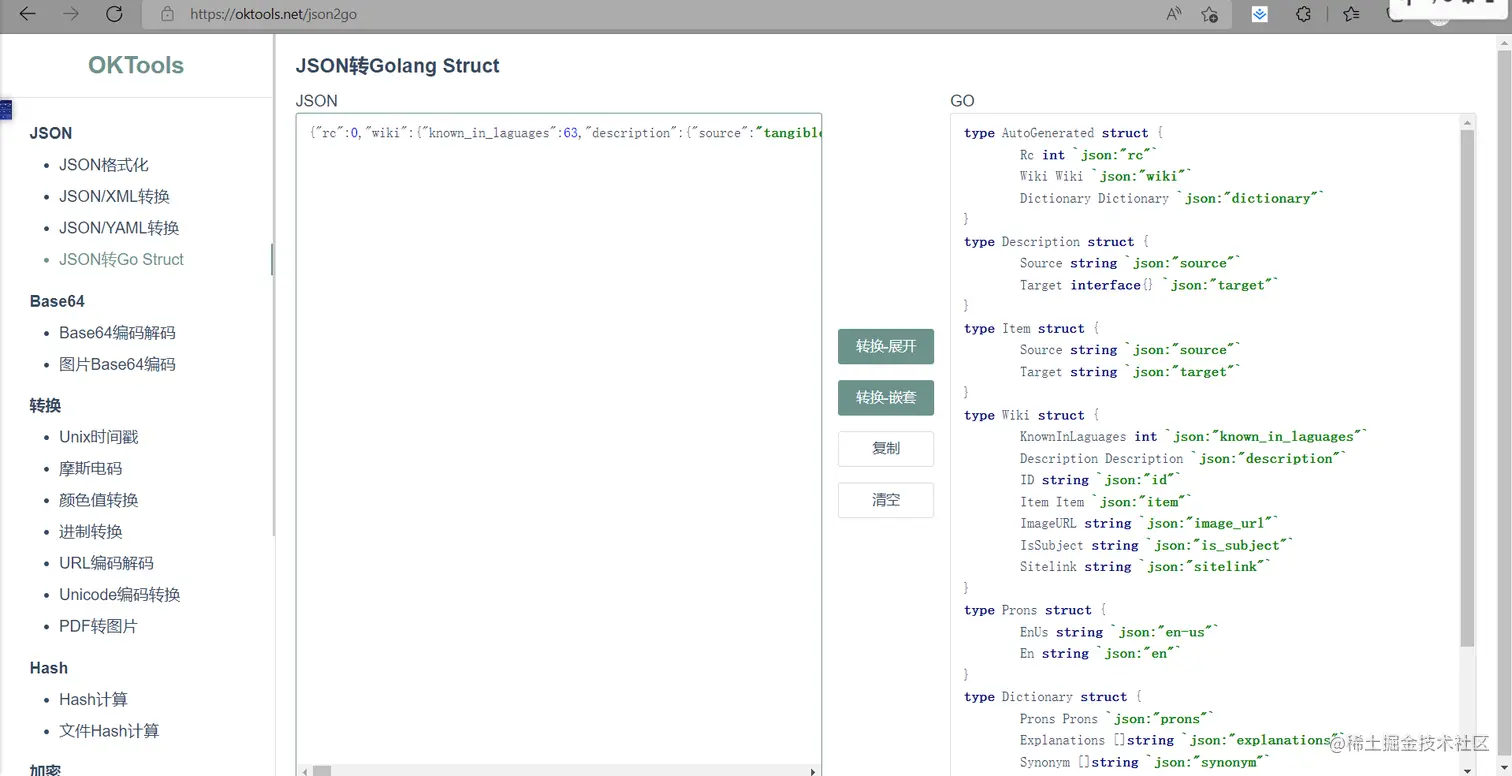Click the 'Dictionary Dictionary' field line
Viewport: 1512px width, 776px height.
pos(1172,198)
